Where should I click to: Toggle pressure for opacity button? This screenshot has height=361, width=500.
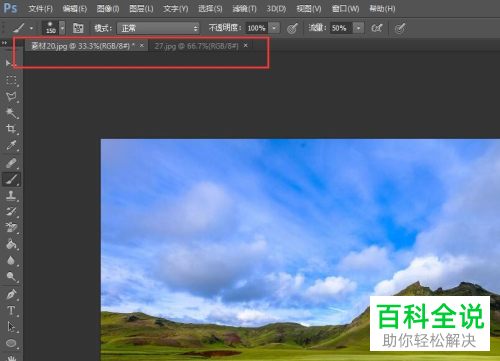pyautogui.click(x=292, y=28)
